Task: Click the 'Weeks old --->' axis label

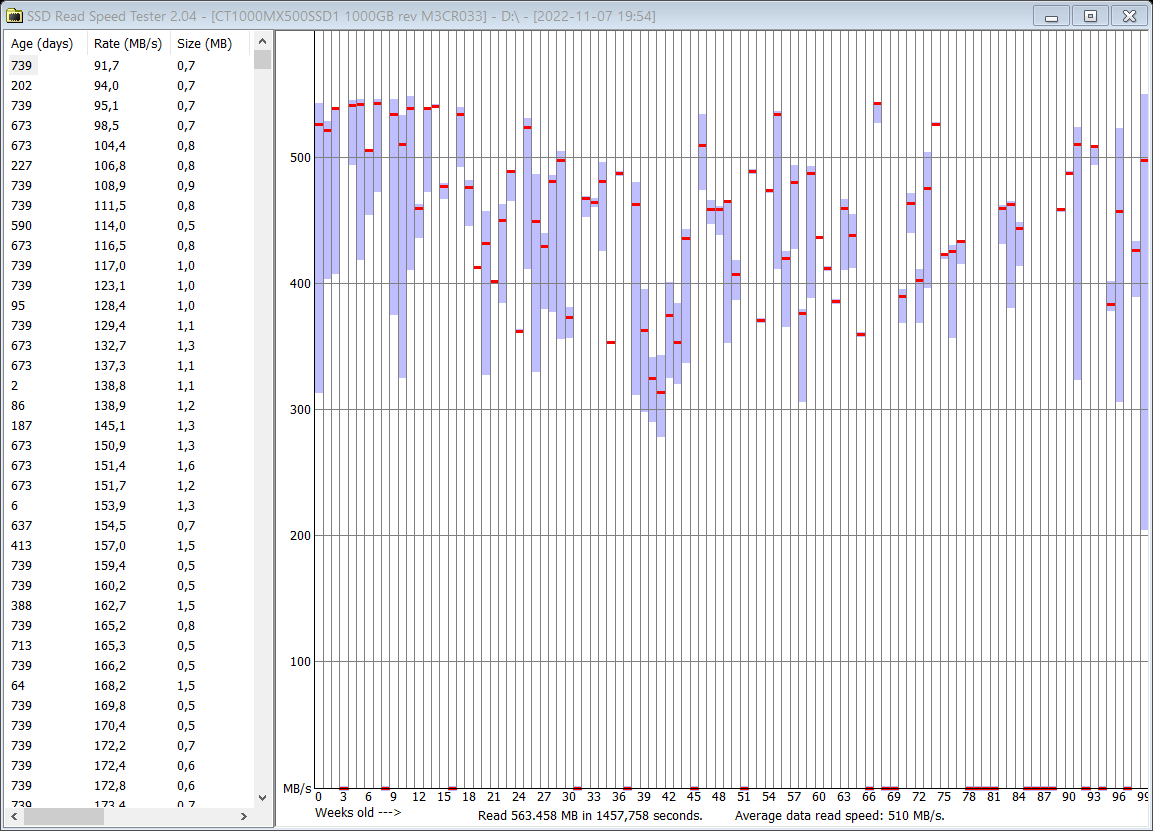Action: (358, 813)
